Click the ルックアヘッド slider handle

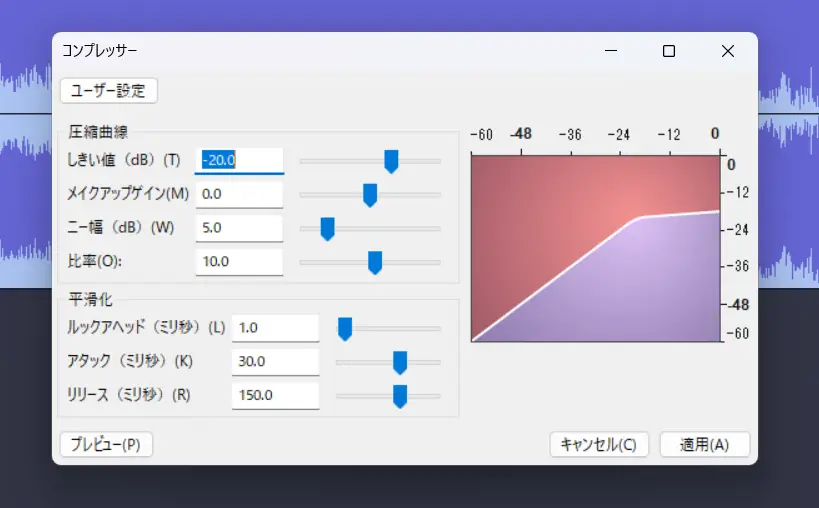[345, 328]
